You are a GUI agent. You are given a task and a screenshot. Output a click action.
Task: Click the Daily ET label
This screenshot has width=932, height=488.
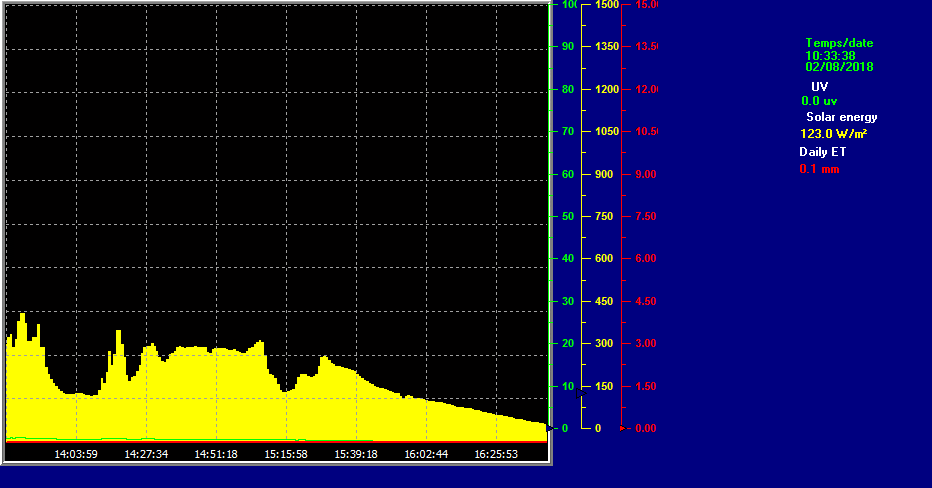click(822, 152)
